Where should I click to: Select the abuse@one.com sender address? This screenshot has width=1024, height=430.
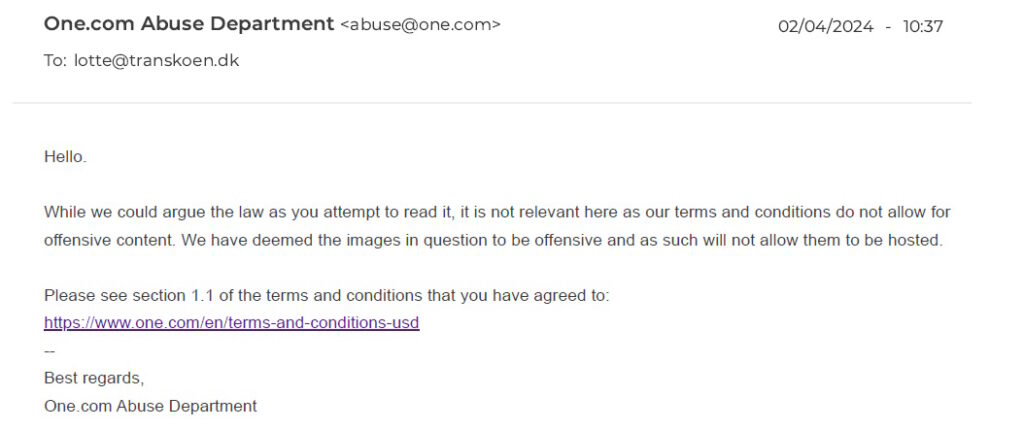pos(421,25)
